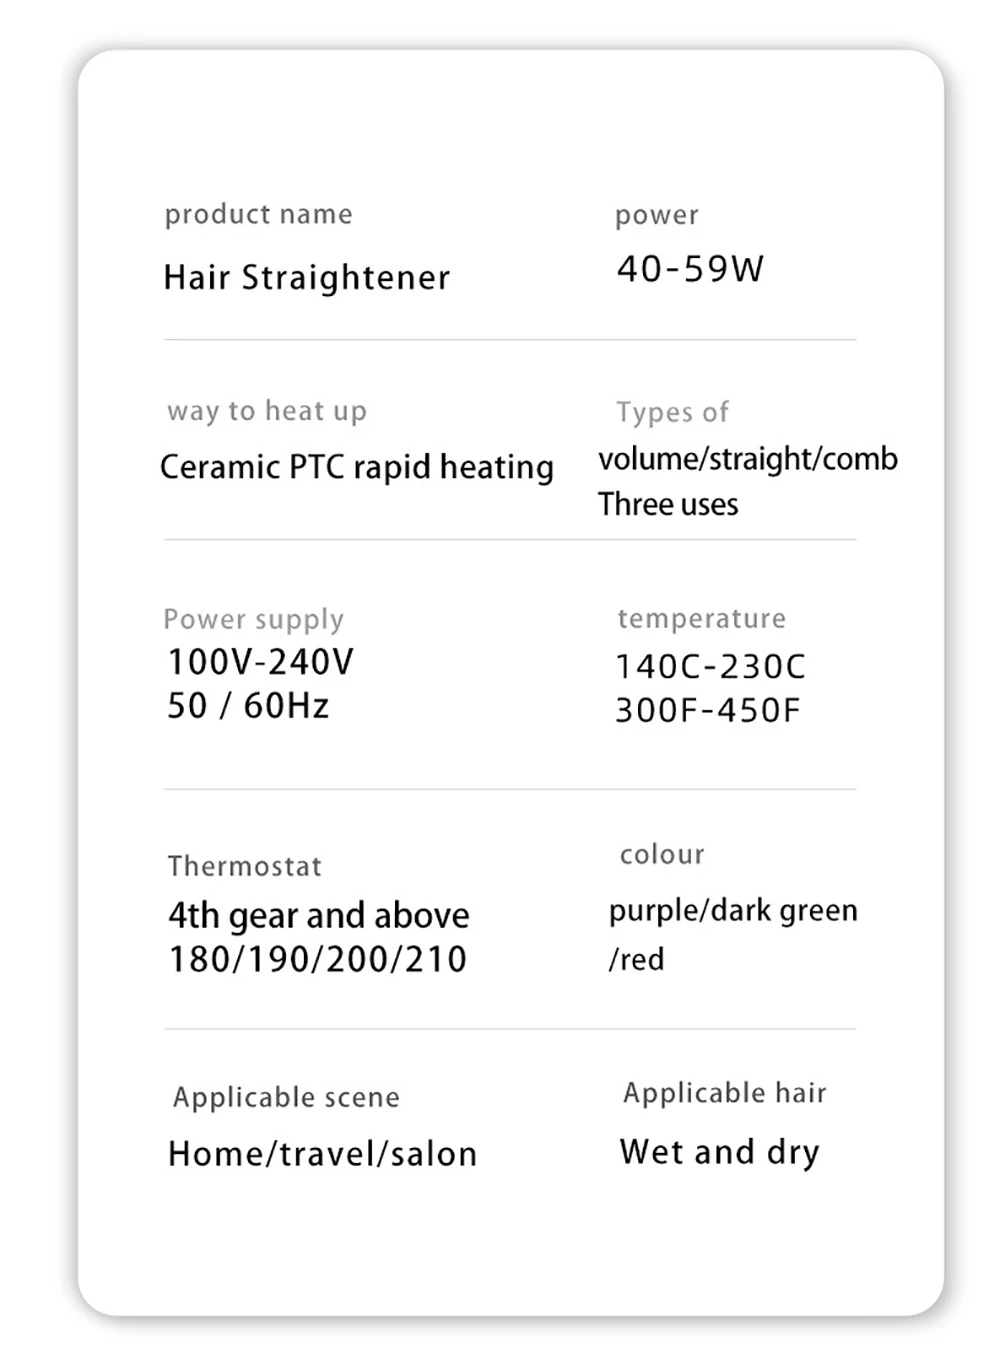
Task: Click 'purple/dark green' colour text
Action: pos(733,911)
